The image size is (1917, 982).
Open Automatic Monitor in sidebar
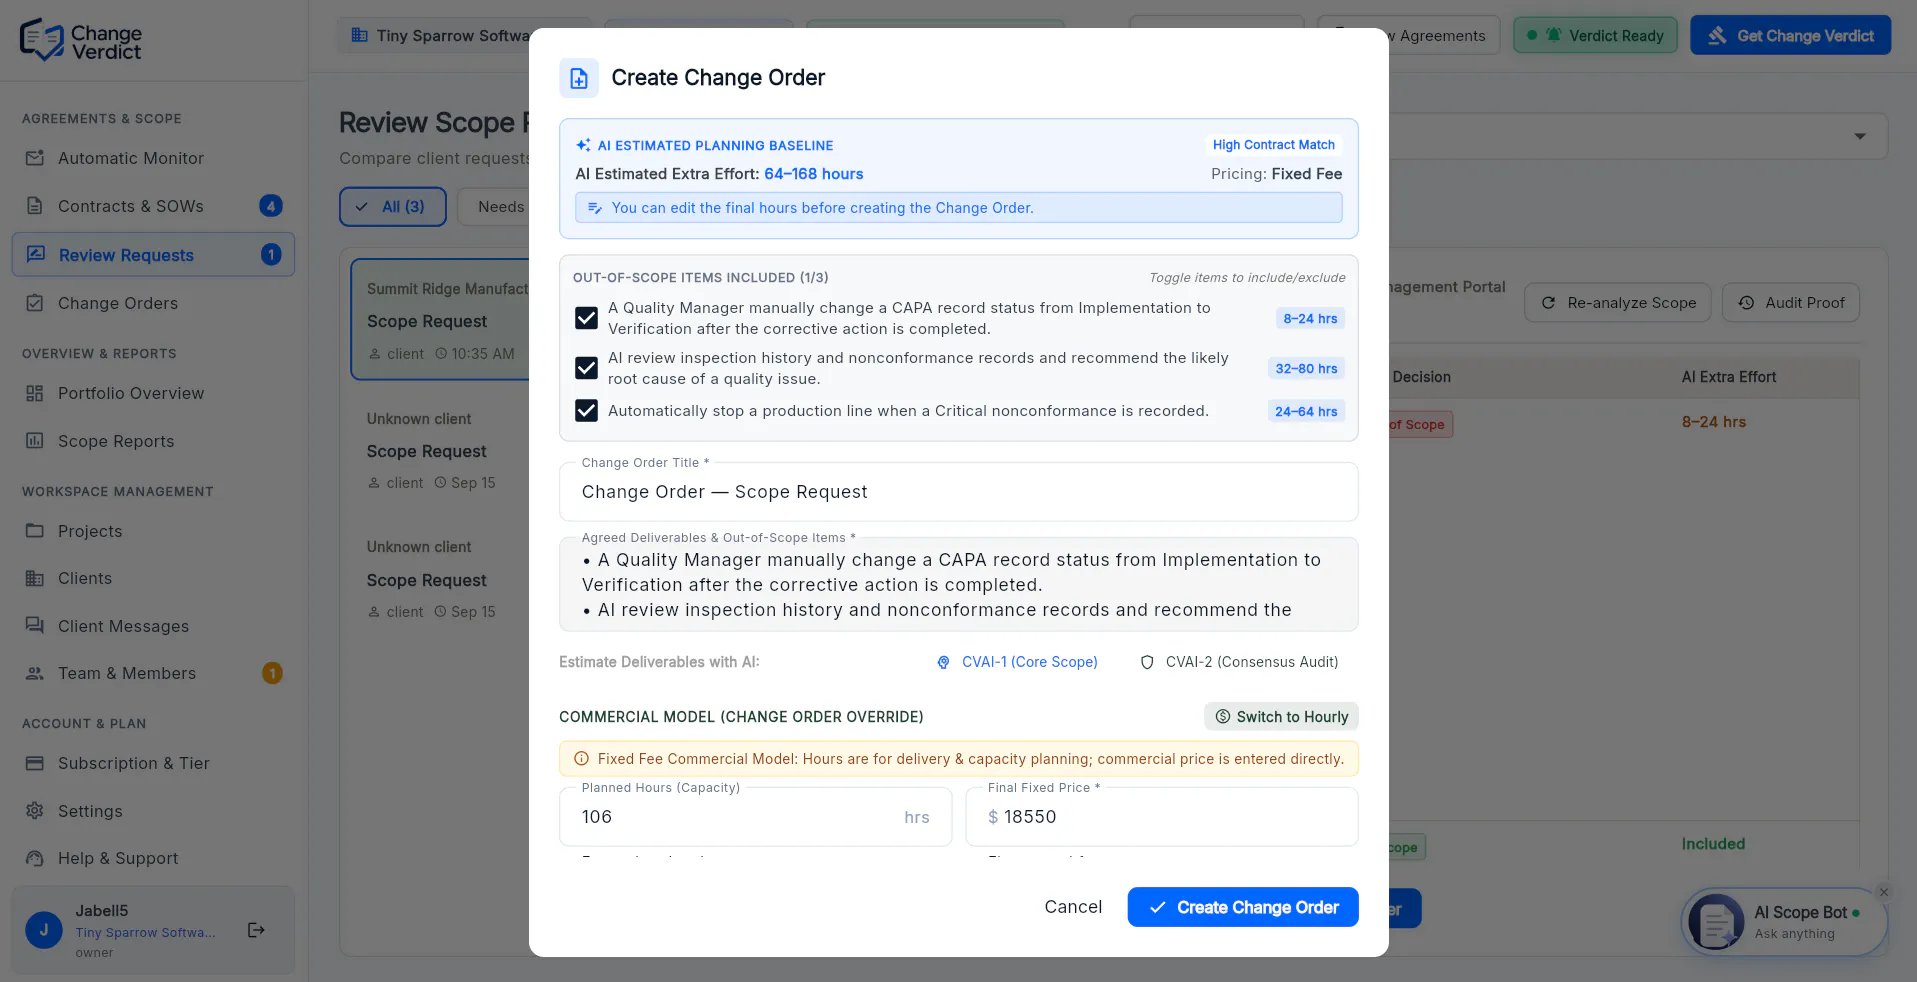(153, 158)
